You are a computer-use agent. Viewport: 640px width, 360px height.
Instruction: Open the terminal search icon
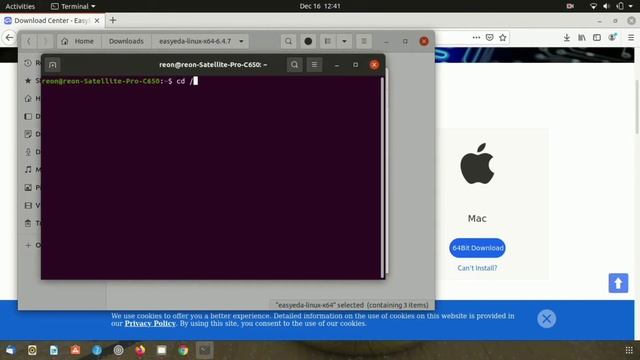294,64
